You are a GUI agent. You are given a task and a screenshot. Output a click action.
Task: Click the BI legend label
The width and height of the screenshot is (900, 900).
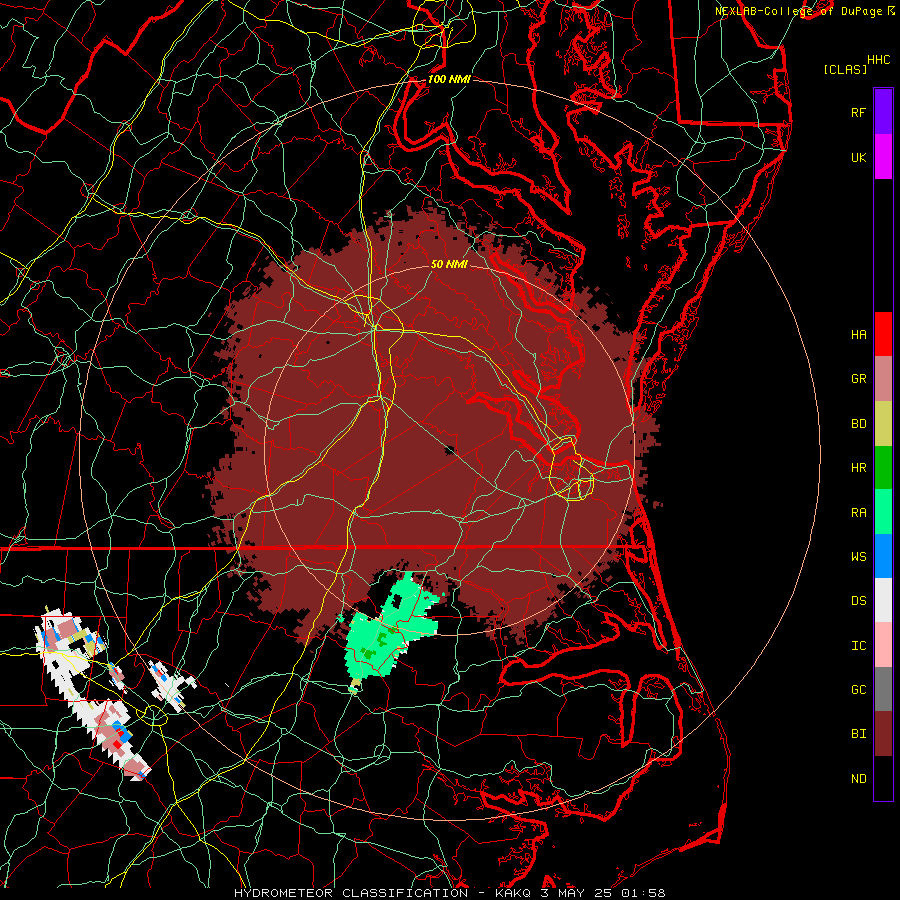point(858,734)
